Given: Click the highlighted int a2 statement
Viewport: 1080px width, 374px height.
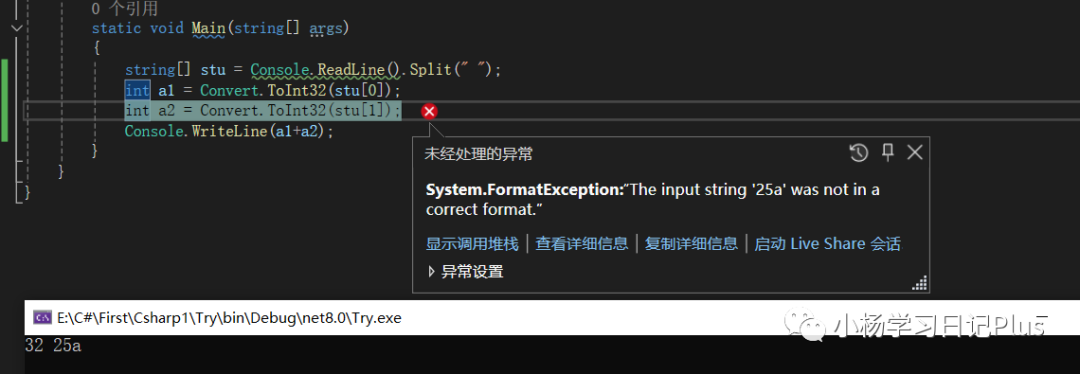Looking at the screenshot, I should 263,110.
